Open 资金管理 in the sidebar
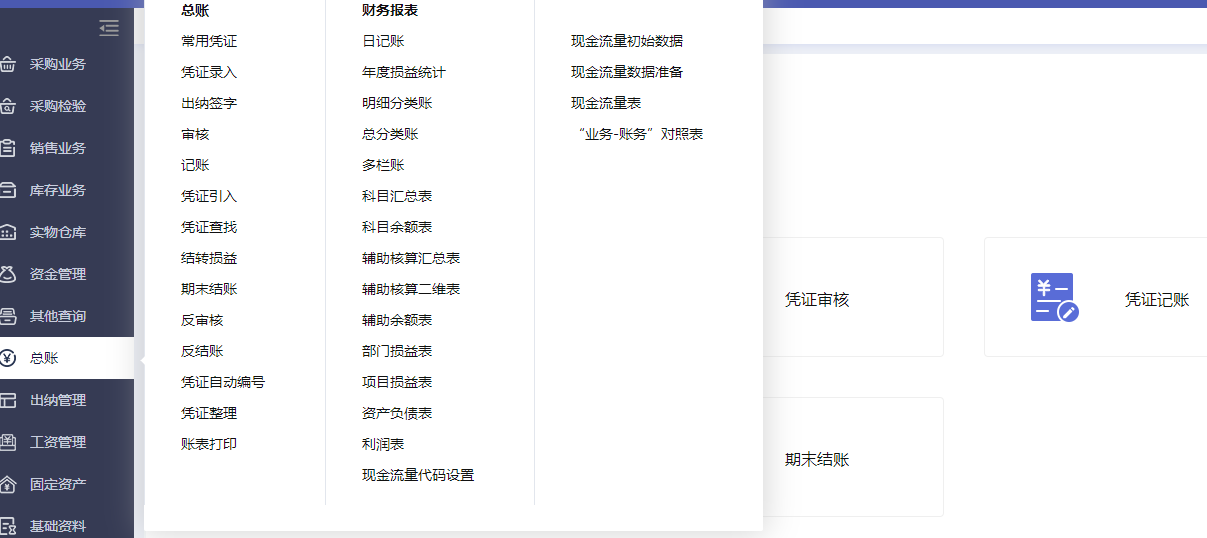The image size is (1207, 538). [x=57, y=274]
